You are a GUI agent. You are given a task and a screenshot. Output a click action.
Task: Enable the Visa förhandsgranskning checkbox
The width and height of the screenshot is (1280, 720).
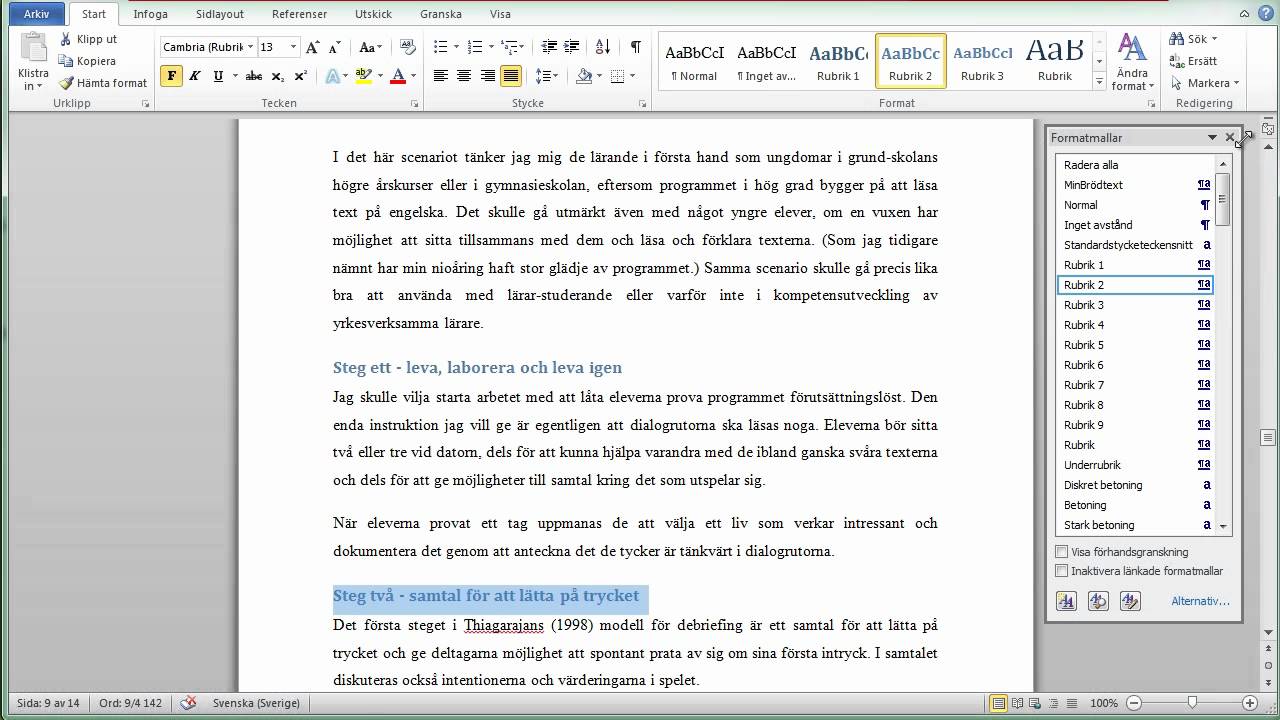pyautogui.click(x=1062, y=551)
